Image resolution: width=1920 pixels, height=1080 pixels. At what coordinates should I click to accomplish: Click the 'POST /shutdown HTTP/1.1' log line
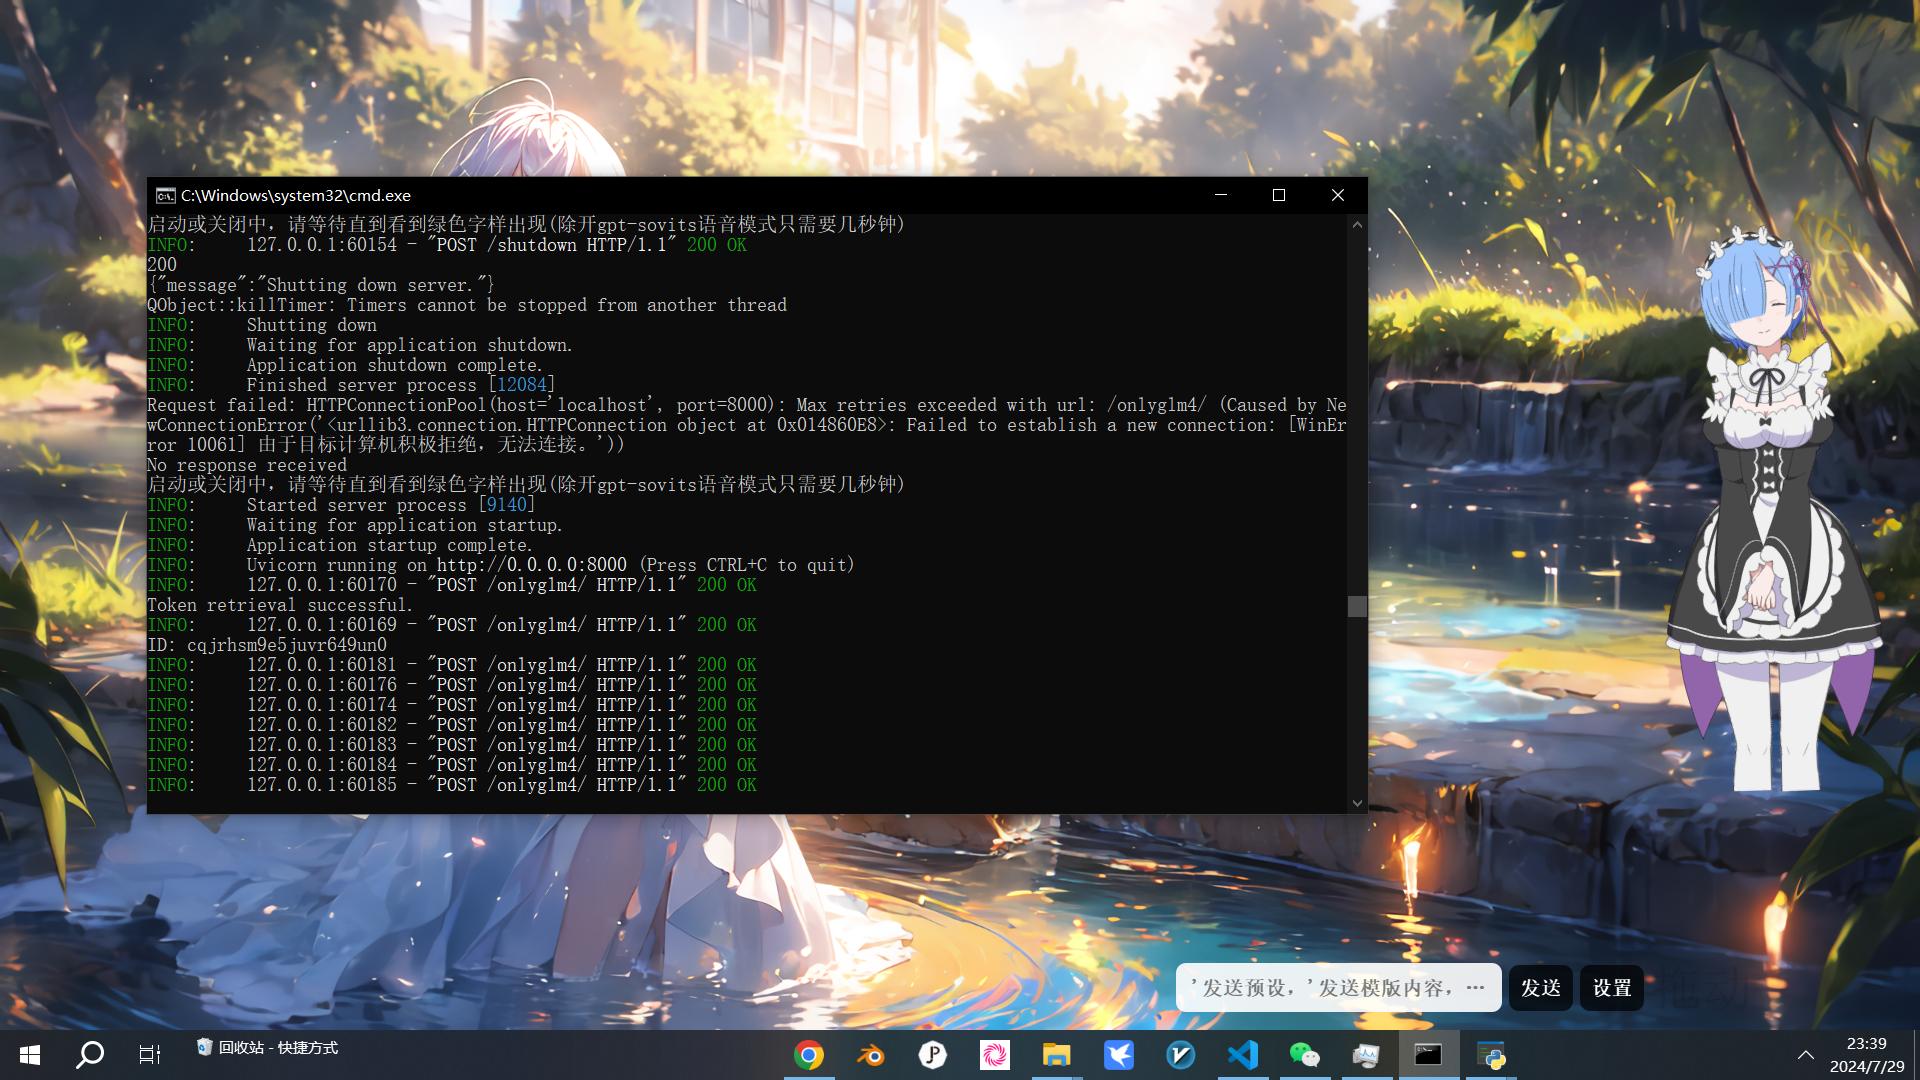click(447, 245)
